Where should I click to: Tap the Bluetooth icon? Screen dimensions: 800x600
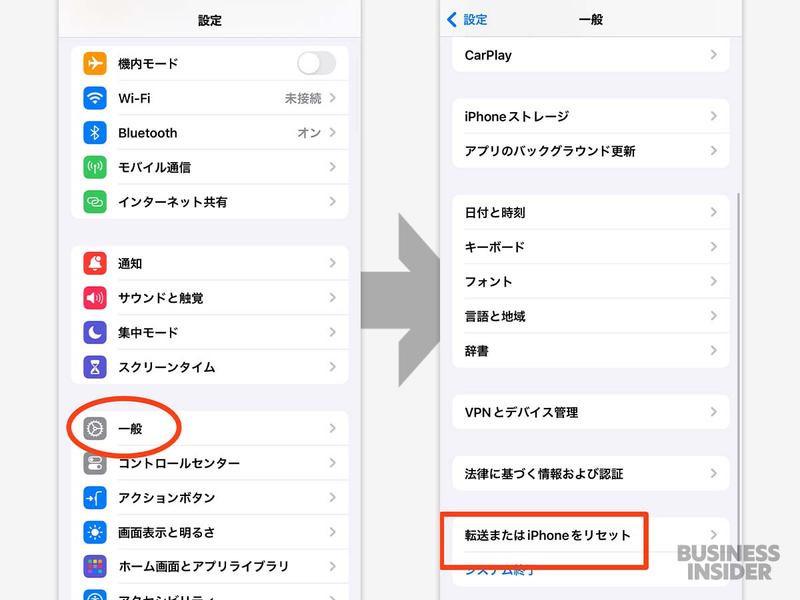coord(95,133)
